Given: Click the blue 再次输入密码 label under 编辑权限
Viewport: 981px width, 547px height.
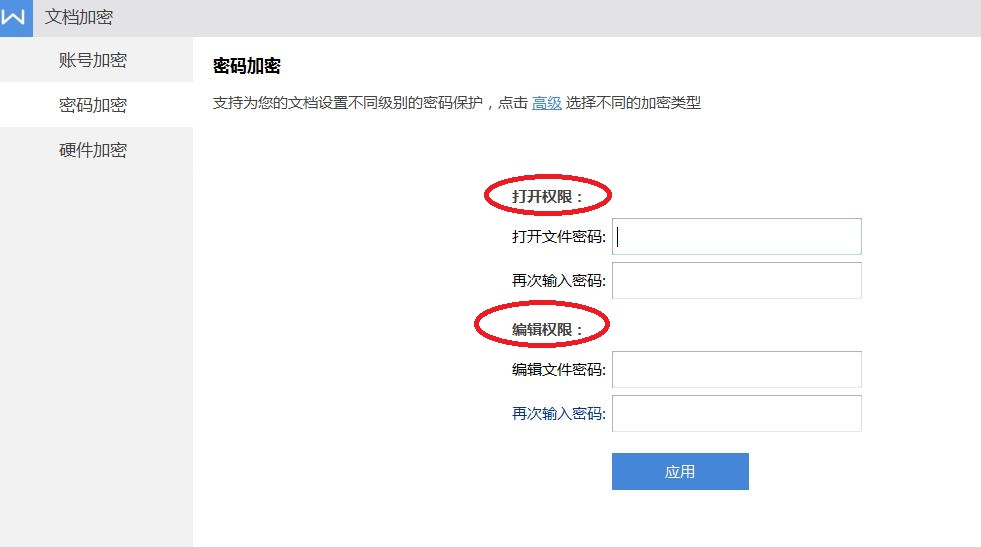Looking at the screenshot, I should tap(558, 413).
